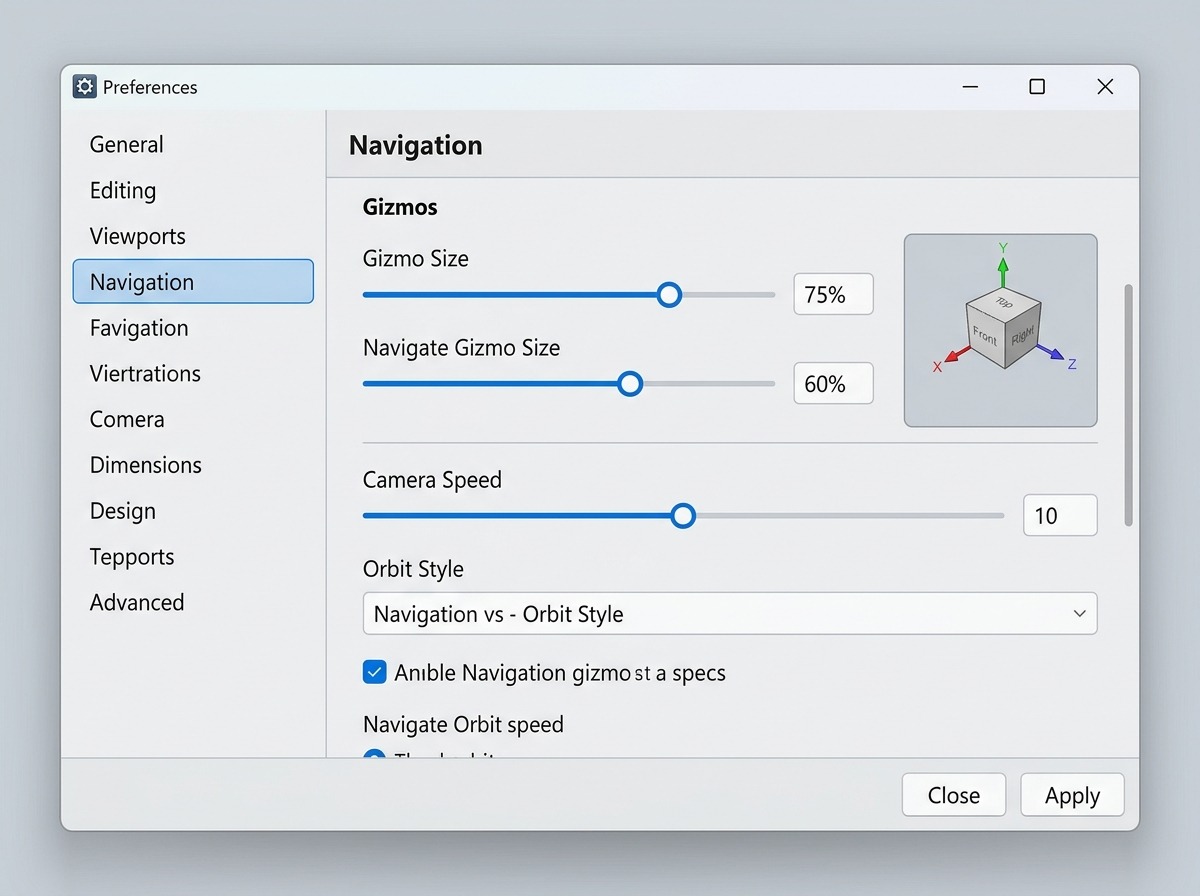This screenshot has width=1200, height=896.
Task: Click the Top face of the gizmo cube
Action: click(1003, 303)
